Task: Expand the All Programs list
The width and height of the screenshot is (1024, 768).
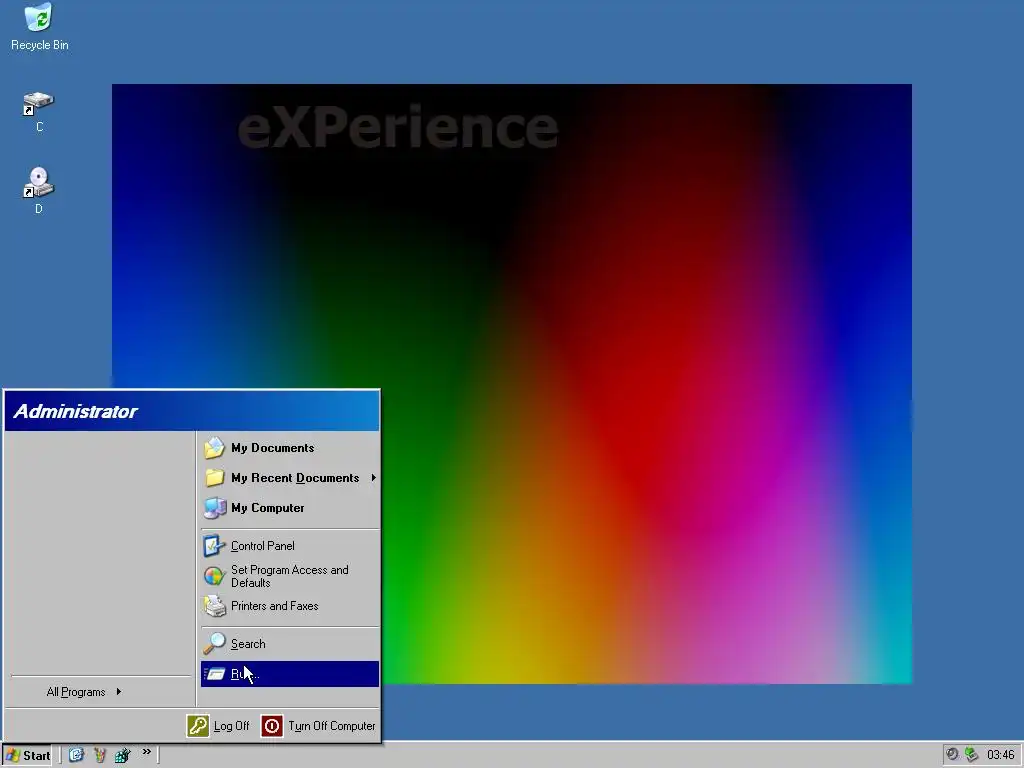Action: tap(84, 692)
